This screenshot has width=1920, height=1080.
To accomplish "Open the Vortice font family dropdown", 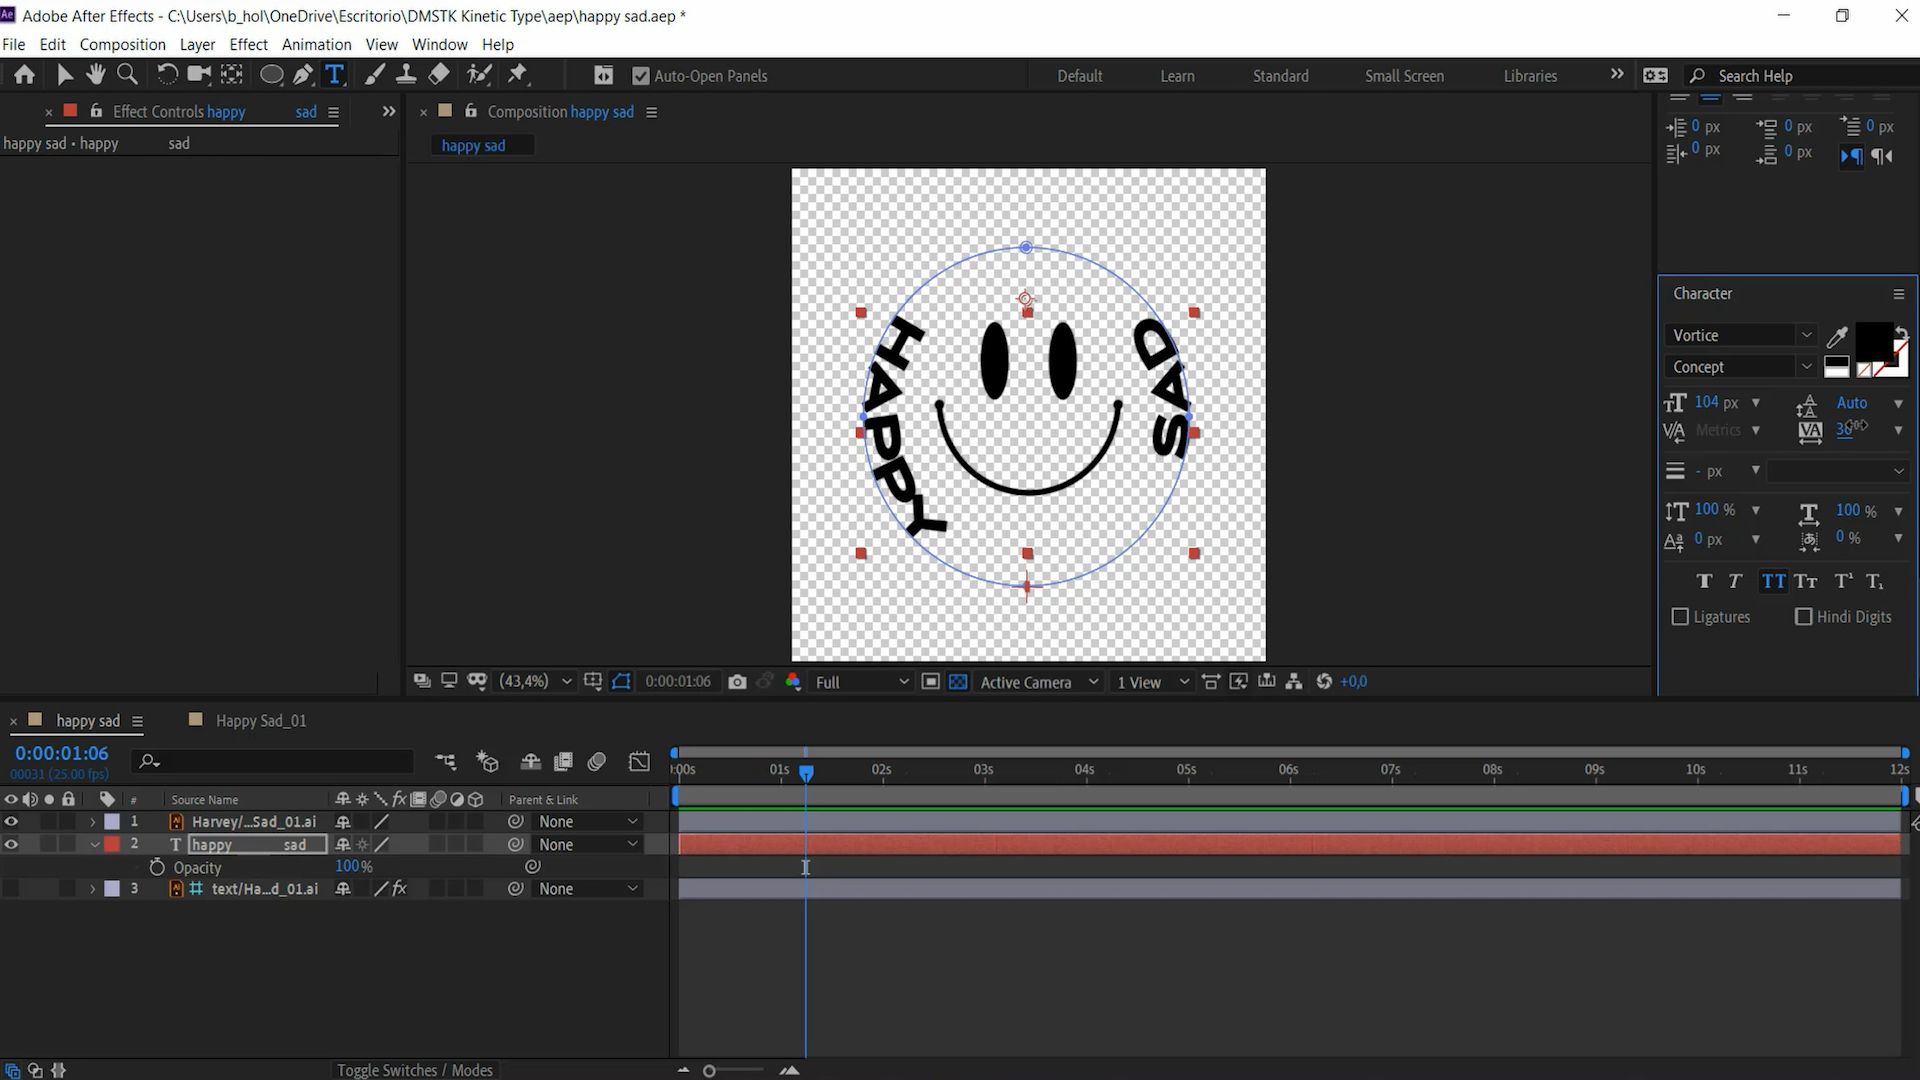I will [x=1806, y=336].
